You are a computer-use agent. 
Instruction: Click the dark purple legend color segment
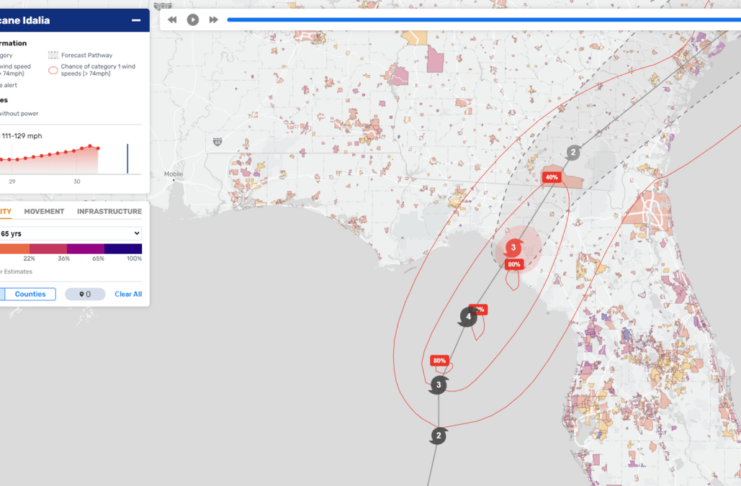click(x=123, y=248)
